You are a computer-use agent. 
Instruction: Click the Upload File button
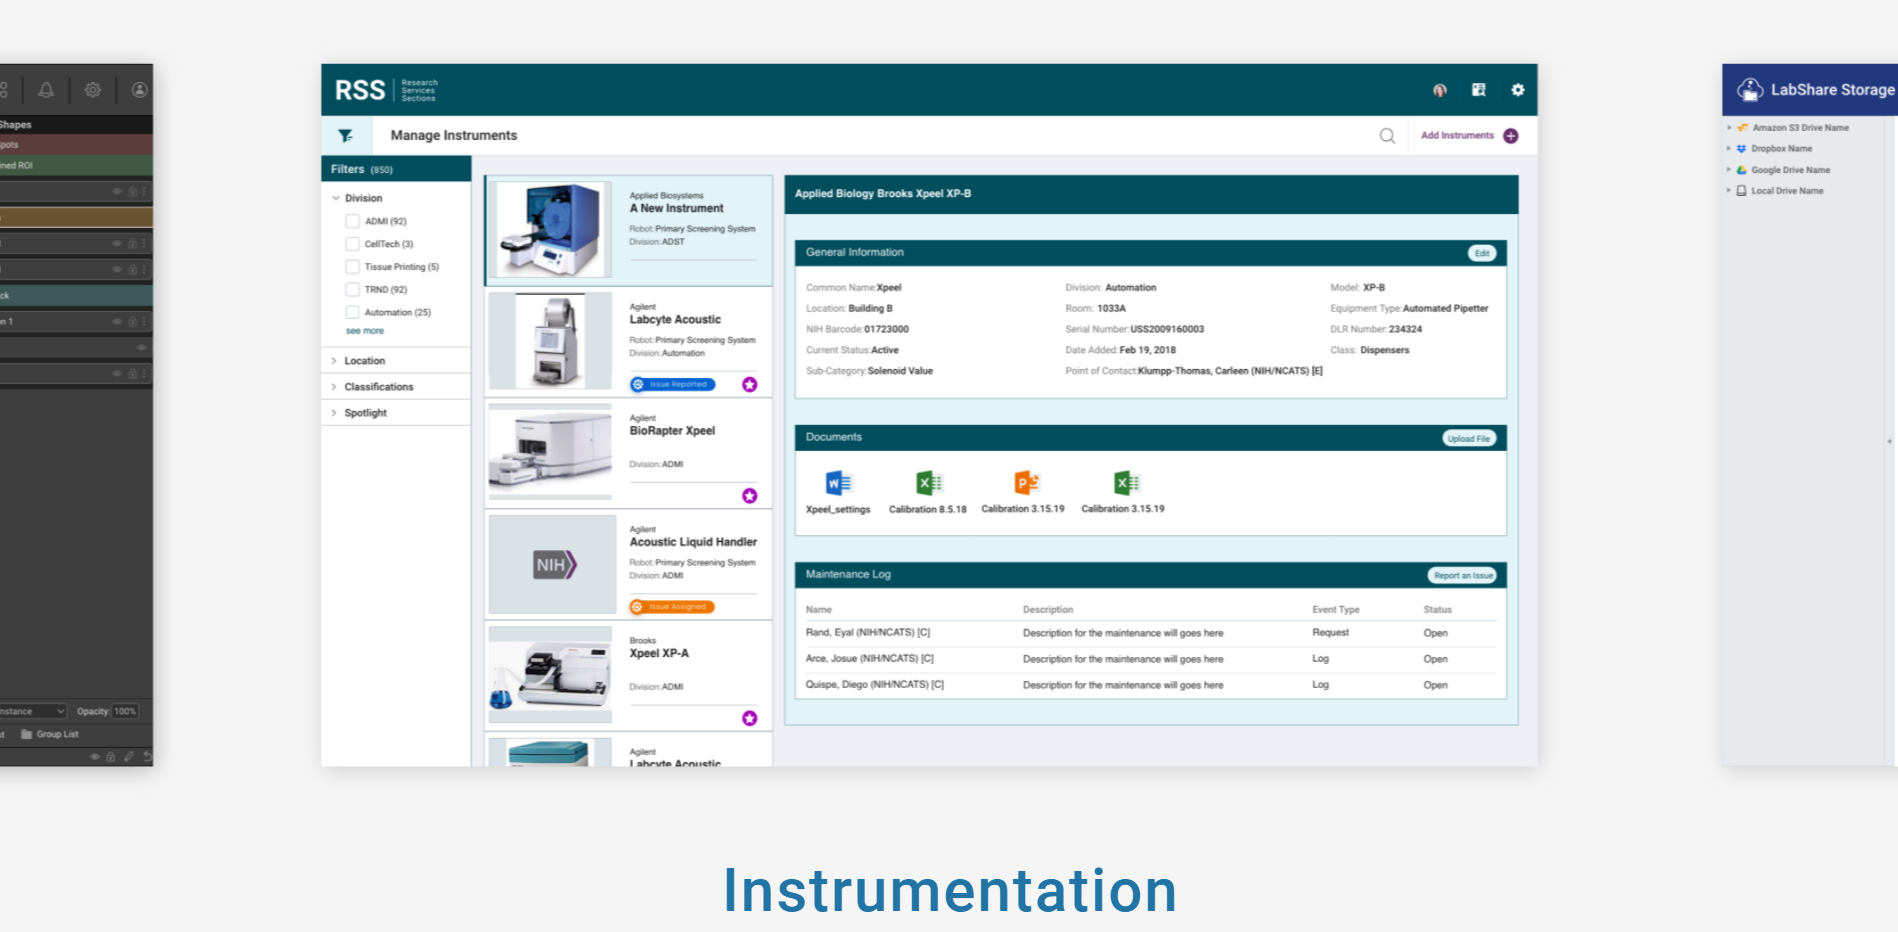pos(1468,439)
